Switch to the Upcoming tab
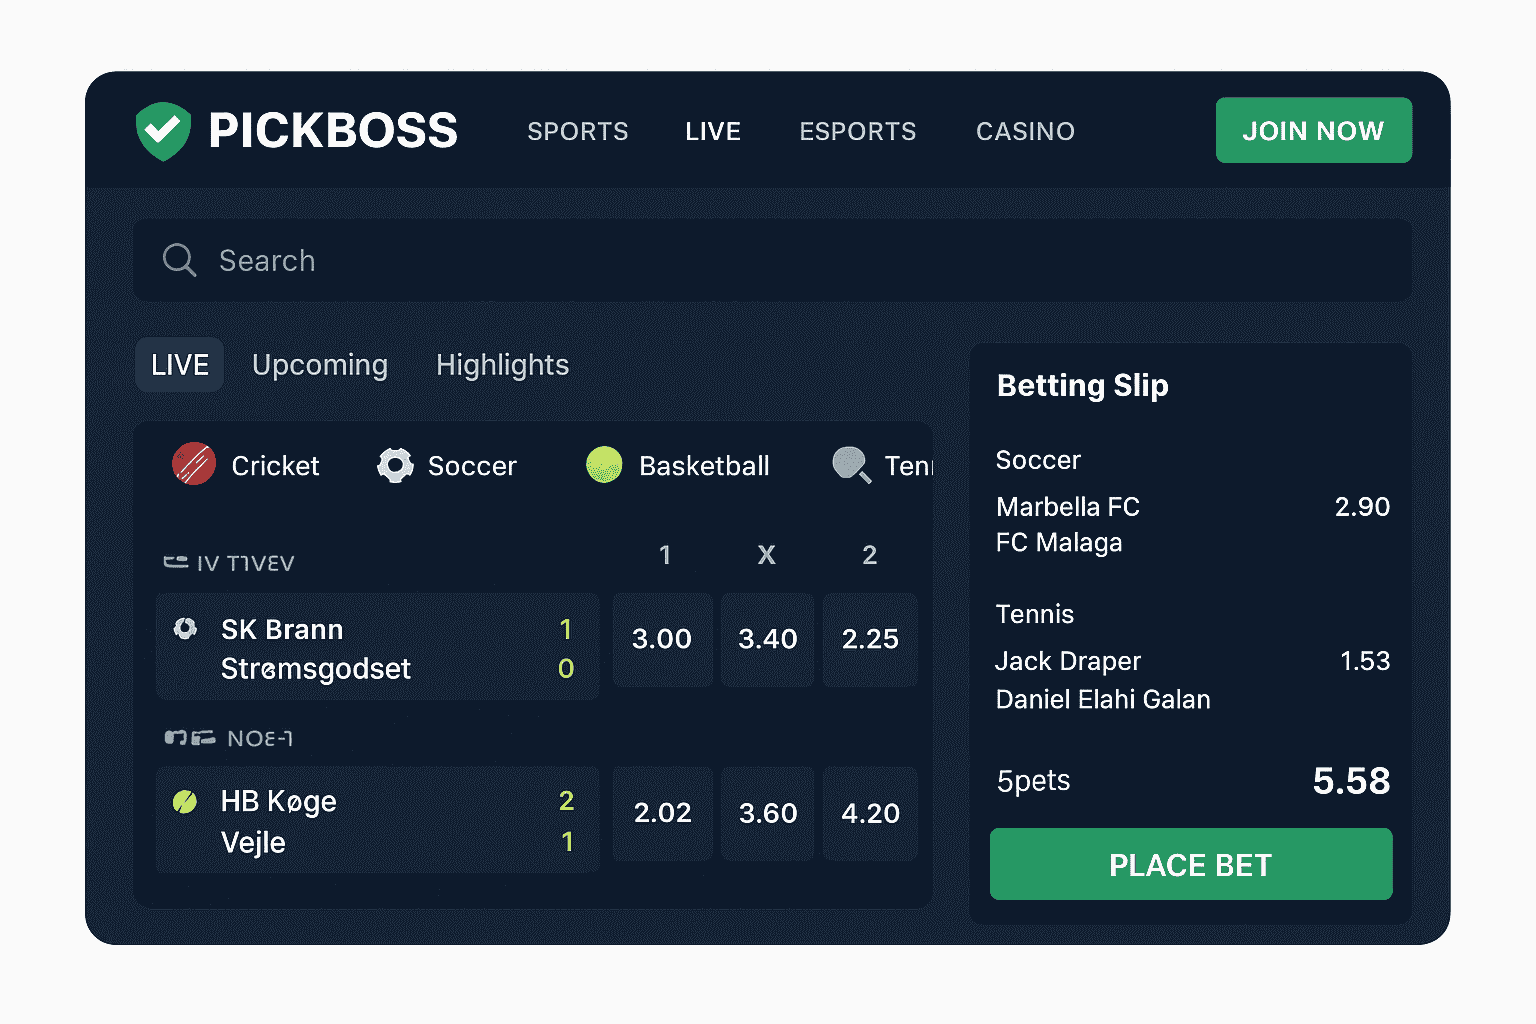Viewport: 1536px width, 1024px height. click(320, 365)
